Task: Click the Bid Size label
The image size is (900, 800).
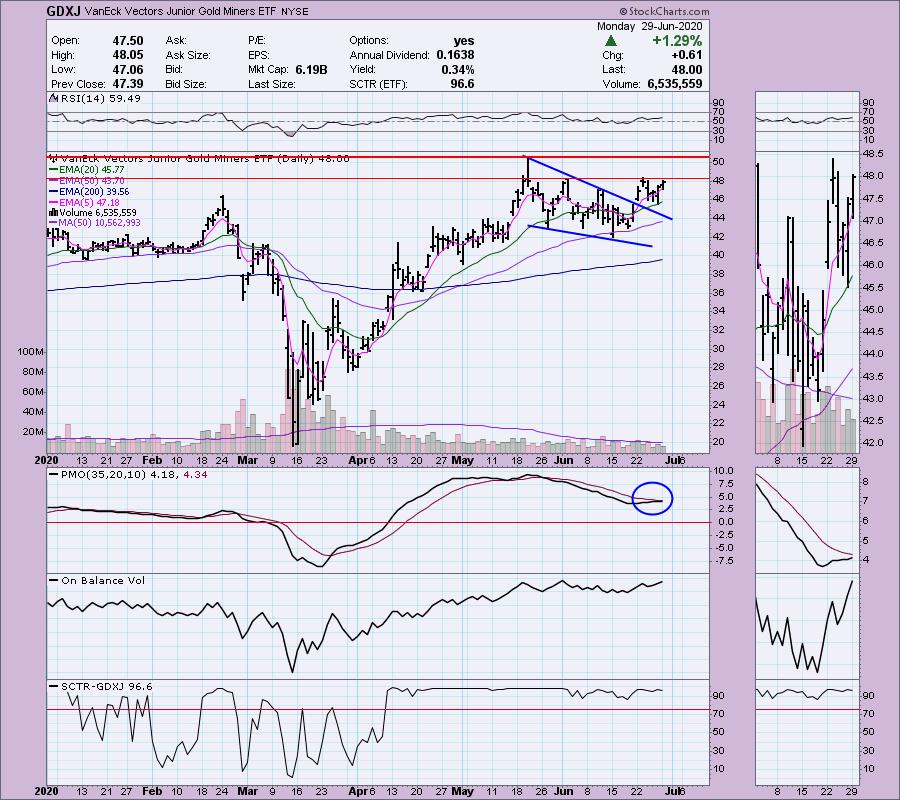Action: (186, 84)
